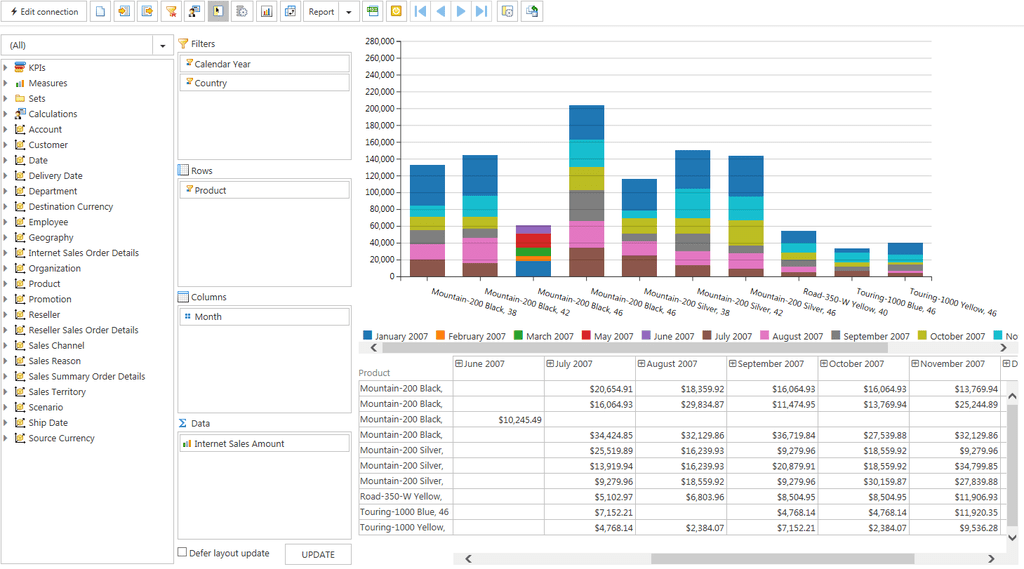Click the clear filter funnel icon in toolbar
This screenshot has width=1024, height=569.
(171, 12)
